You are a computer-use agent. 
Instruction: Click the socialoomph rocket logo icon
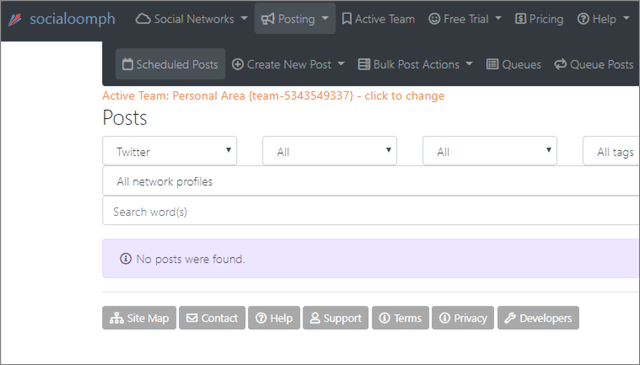(15, 19)
